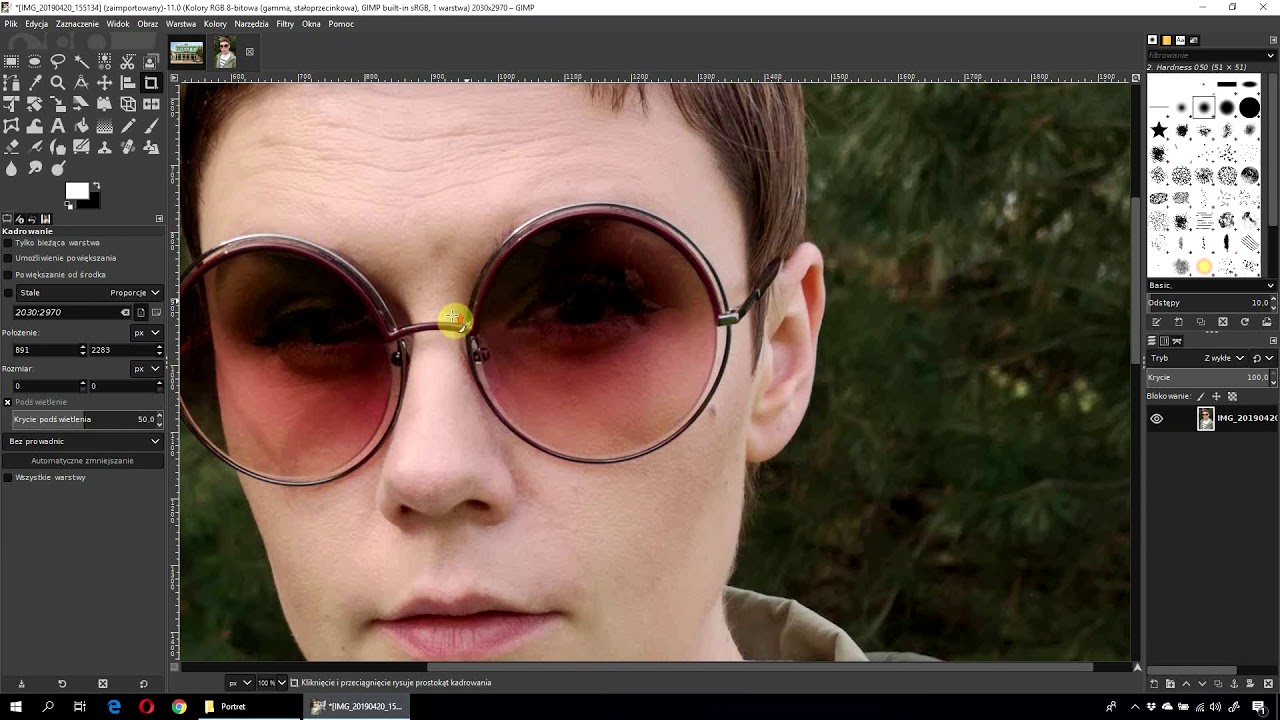Select the Alignment tool

coord(128,83)
